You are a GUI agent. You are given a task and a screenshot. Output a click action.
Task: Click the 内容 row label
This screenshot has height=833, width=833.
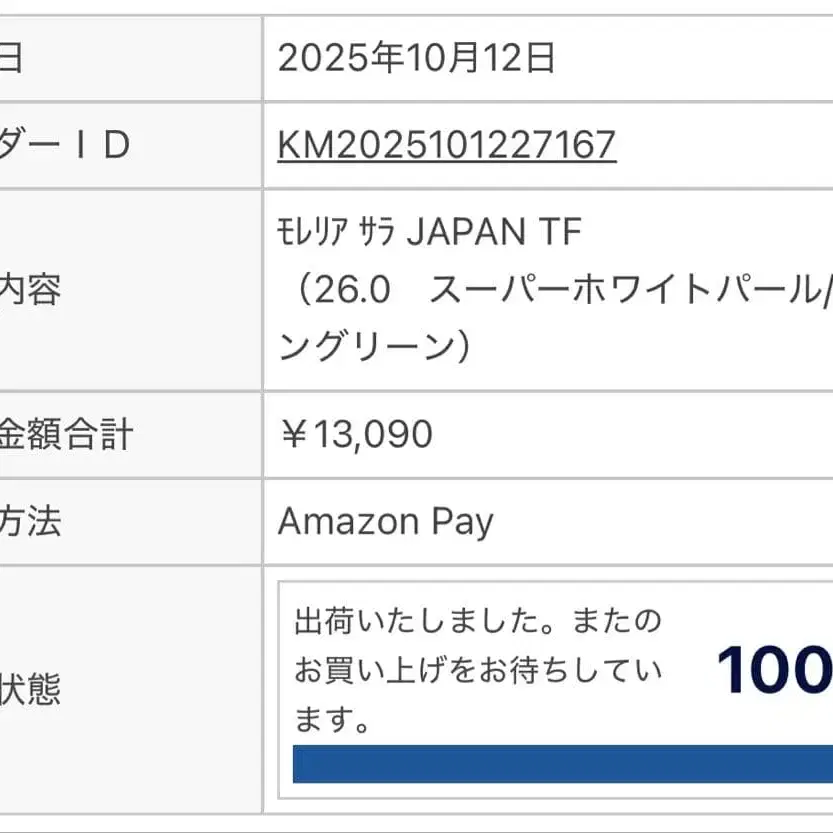click(x=30, y=290)
